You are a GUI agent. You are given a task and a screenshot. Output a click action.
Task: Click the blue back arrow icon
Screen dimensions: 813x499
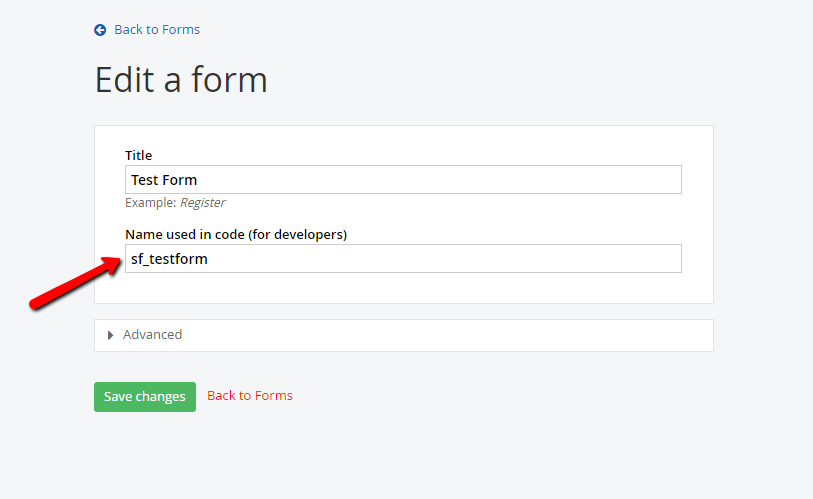100,30
